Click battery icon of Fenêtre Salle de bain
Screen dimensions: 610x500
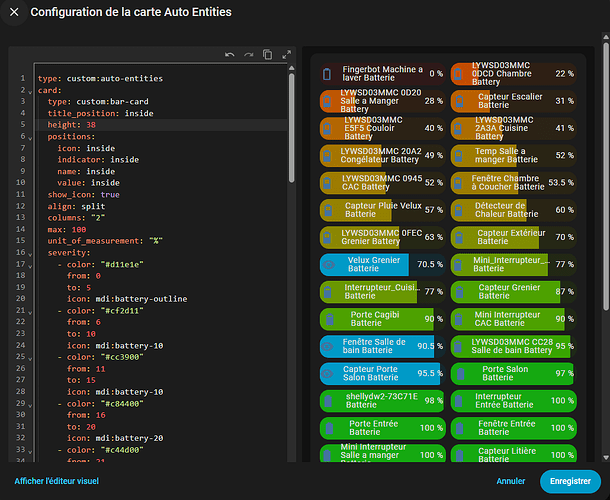(327, 345)
